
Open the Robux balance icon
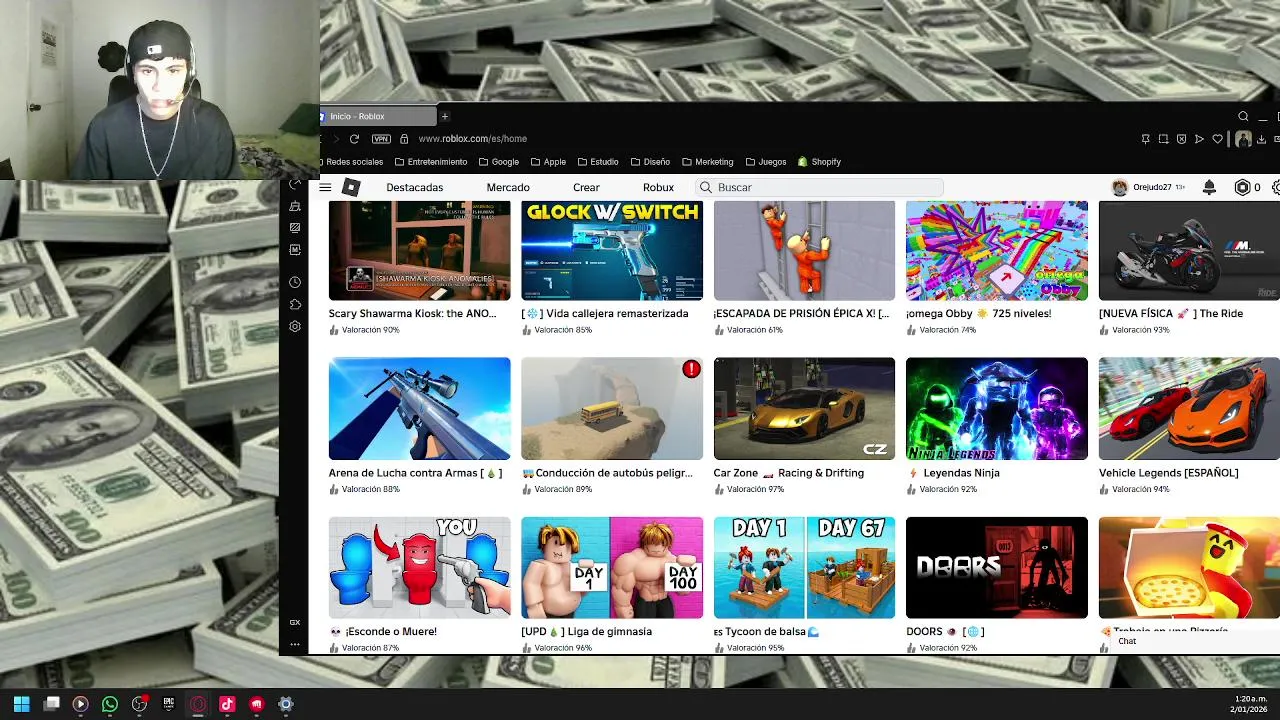pos(1243,187)
